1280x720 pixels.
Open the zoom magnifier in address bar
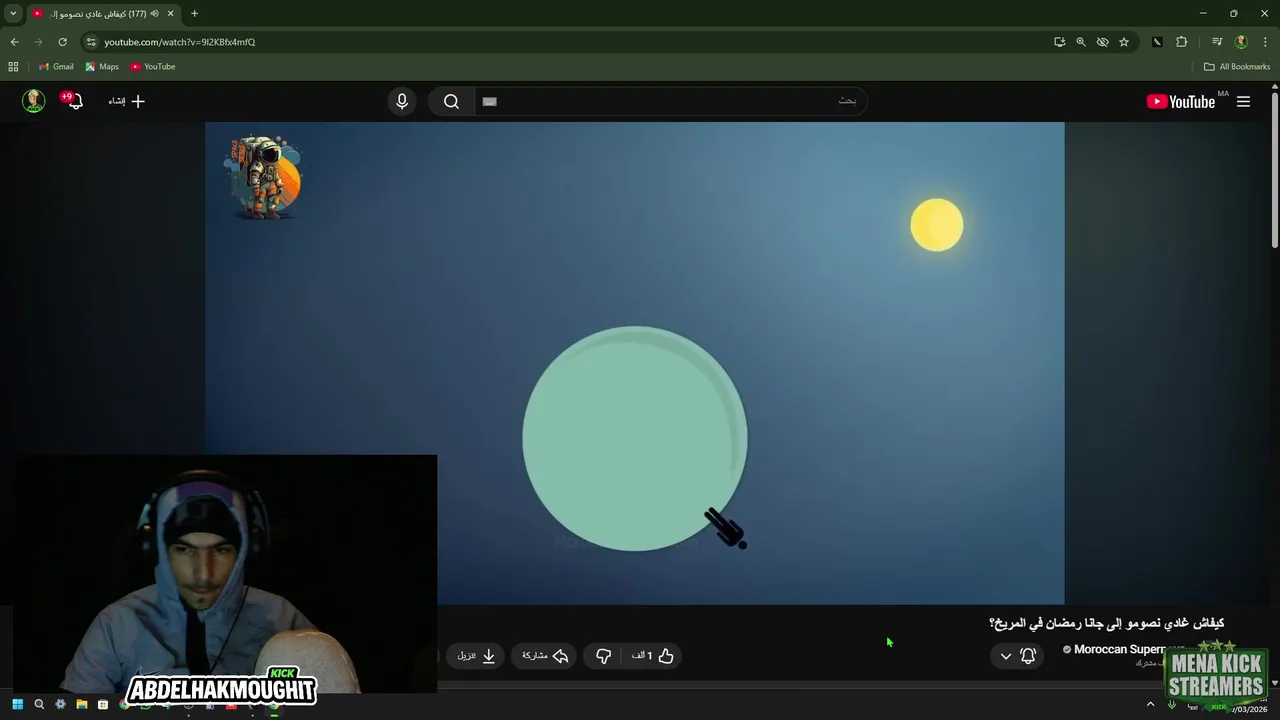pos(1081,42)
